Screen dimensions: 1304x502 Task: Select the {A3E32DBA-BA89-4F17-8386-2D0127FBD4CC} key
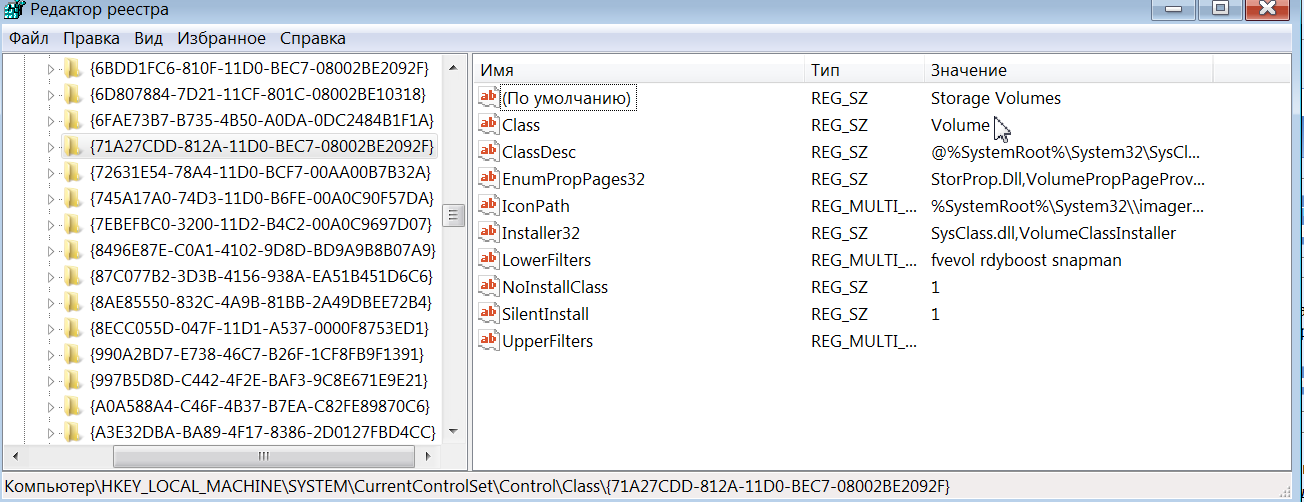point(262,432)
